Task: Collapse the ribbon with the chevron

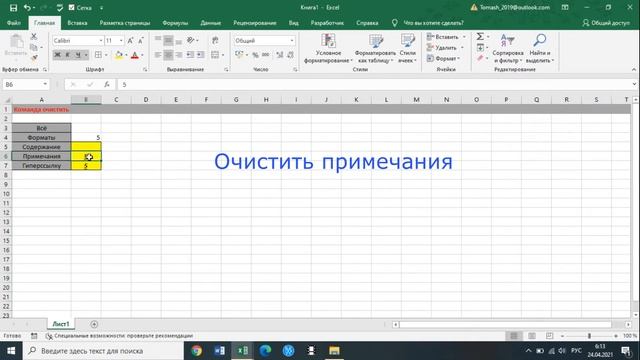Action: (634, 70)
